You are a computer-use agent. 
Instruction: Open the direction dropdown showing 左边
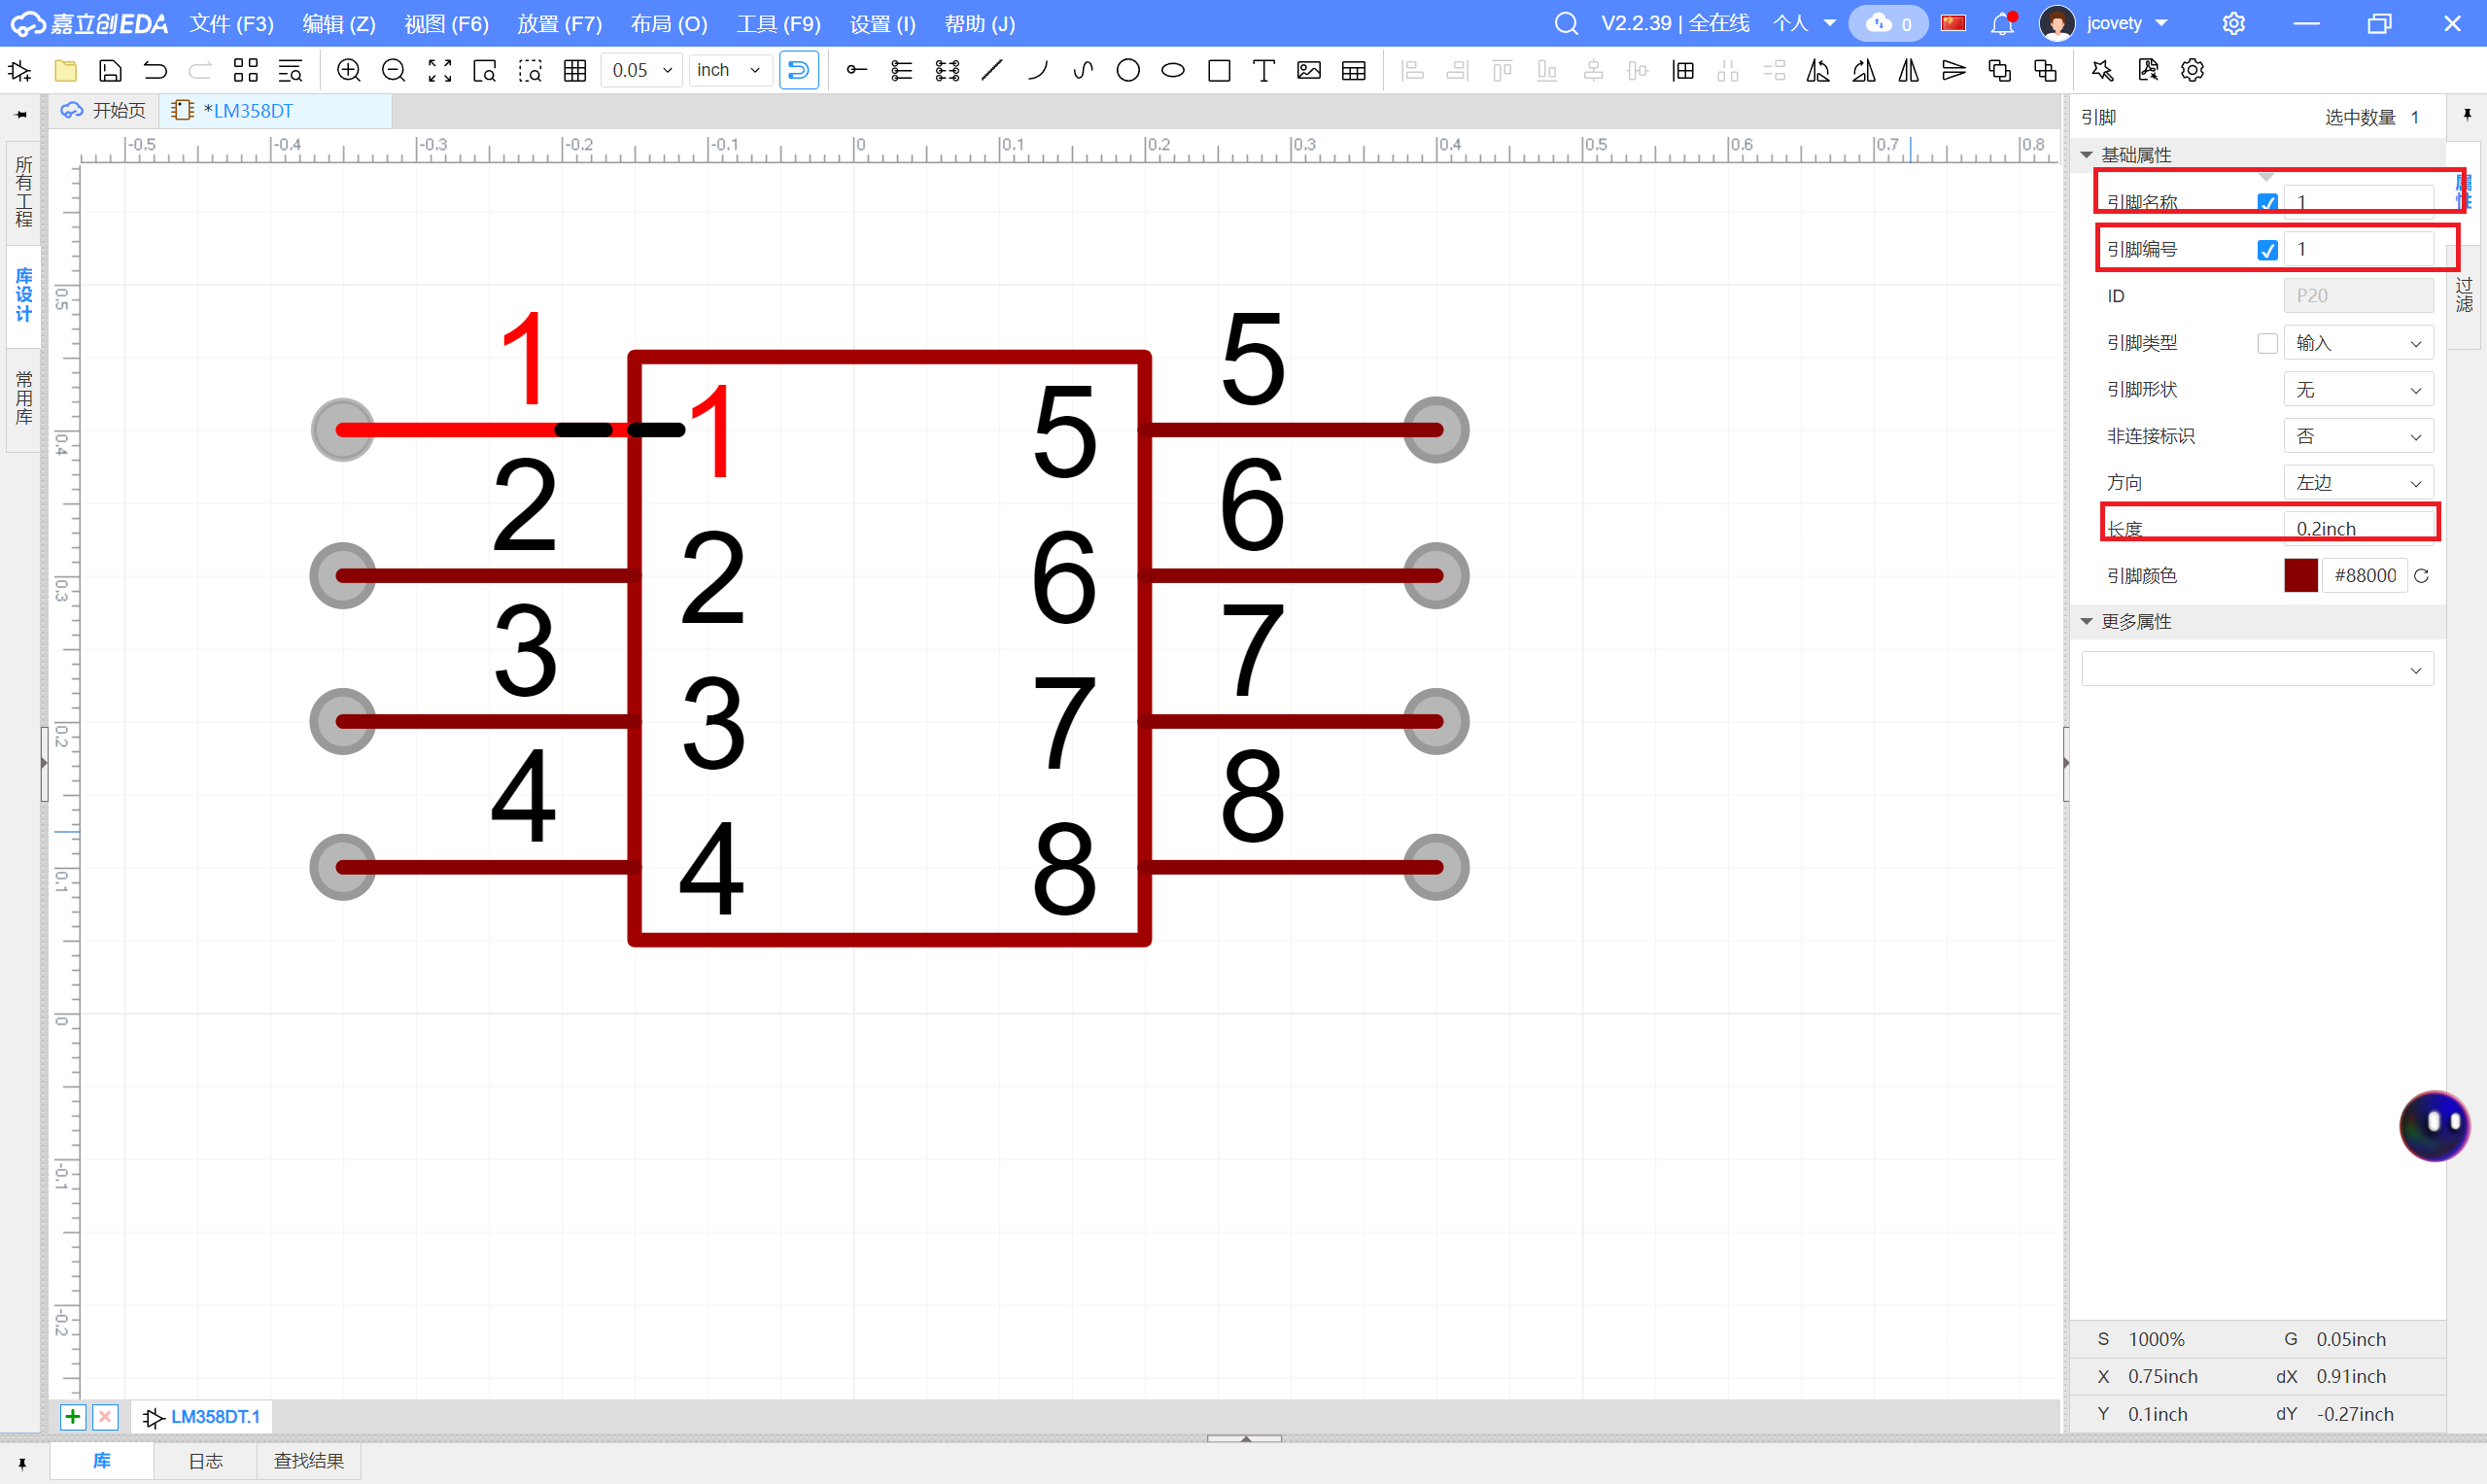point(2357,483)
